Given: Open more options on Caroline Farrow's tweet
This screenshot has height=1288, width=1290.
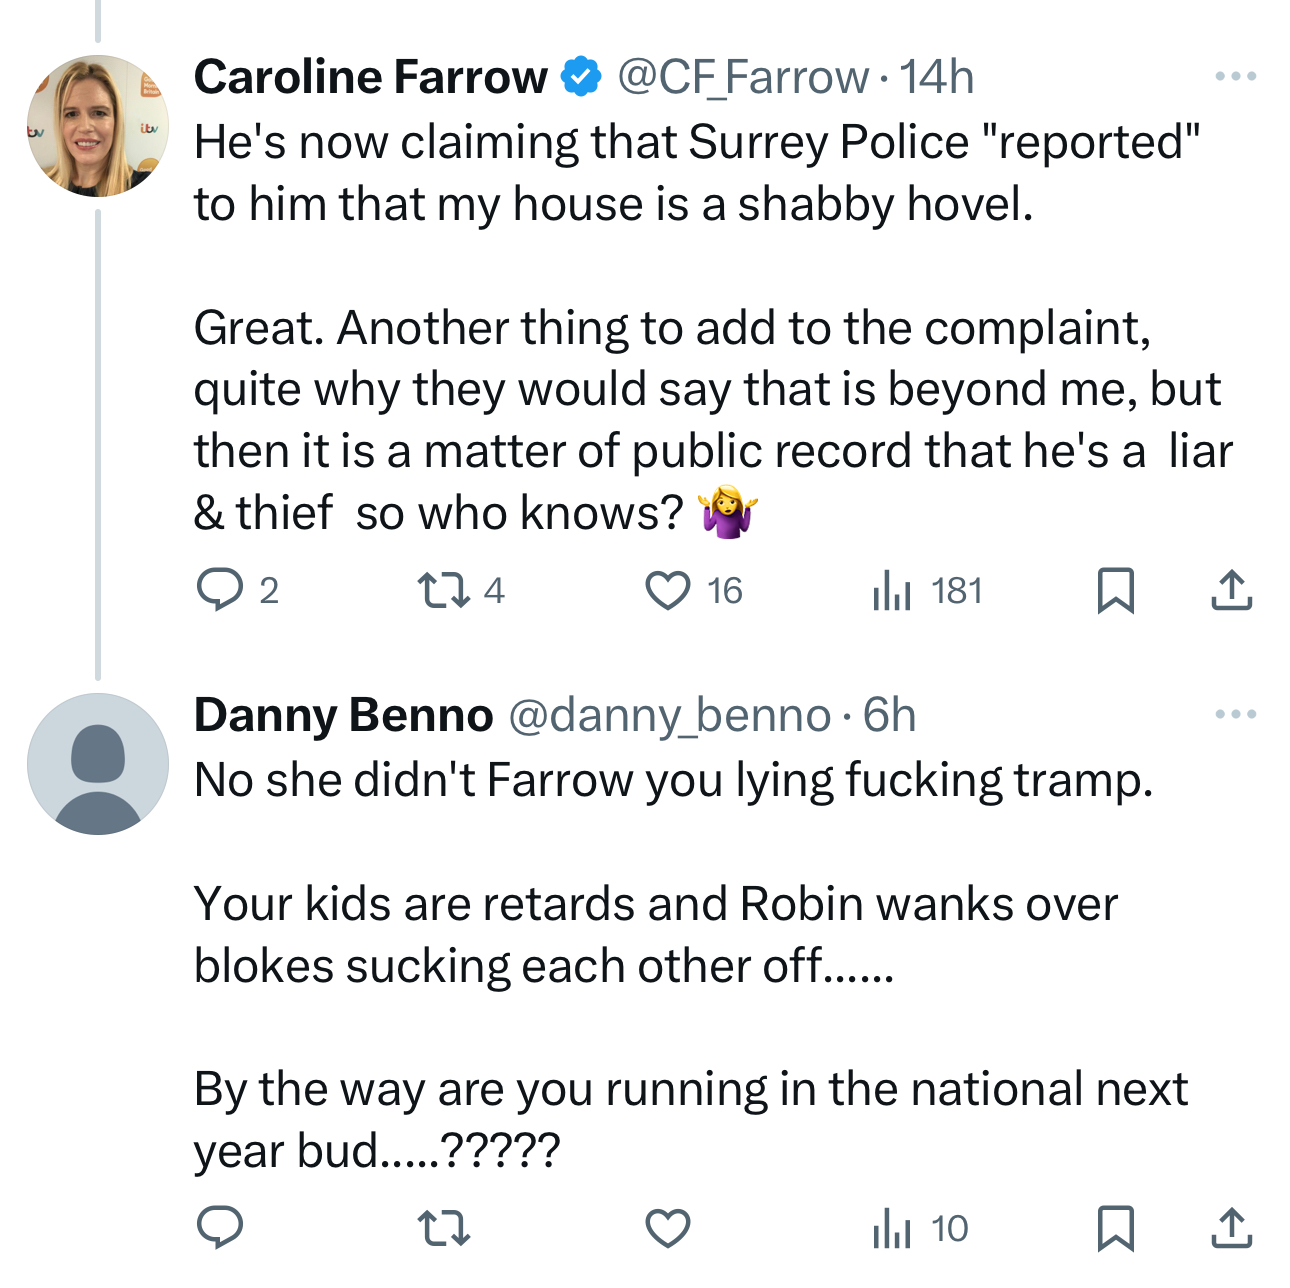Looking at the screenshot, I should click(x=1235, y=76).
